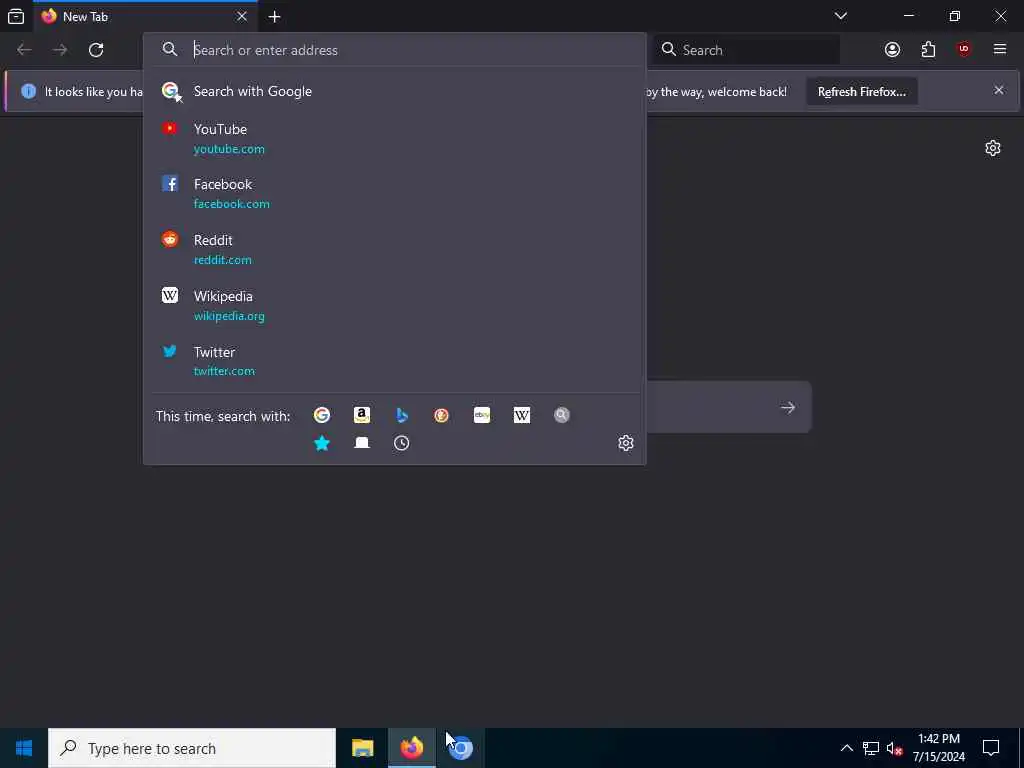Screen dimensions: 1024x768
Task: Select the New Tab tab
Action: (146, 16)
